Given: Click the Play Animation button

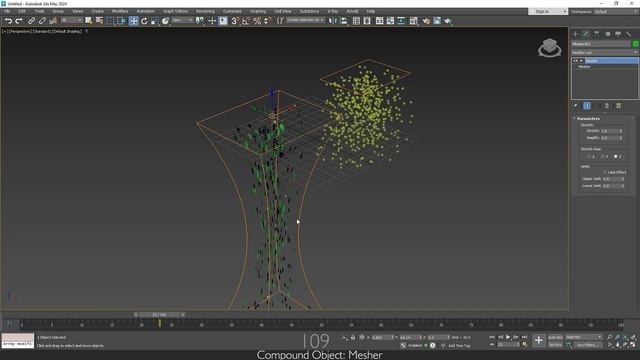Looking at the screenshot, I should pyautogui.click(x=508, y=337).
